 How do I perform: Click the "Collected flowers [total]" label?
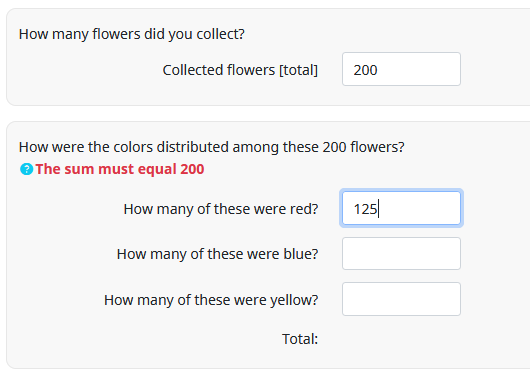240,70
